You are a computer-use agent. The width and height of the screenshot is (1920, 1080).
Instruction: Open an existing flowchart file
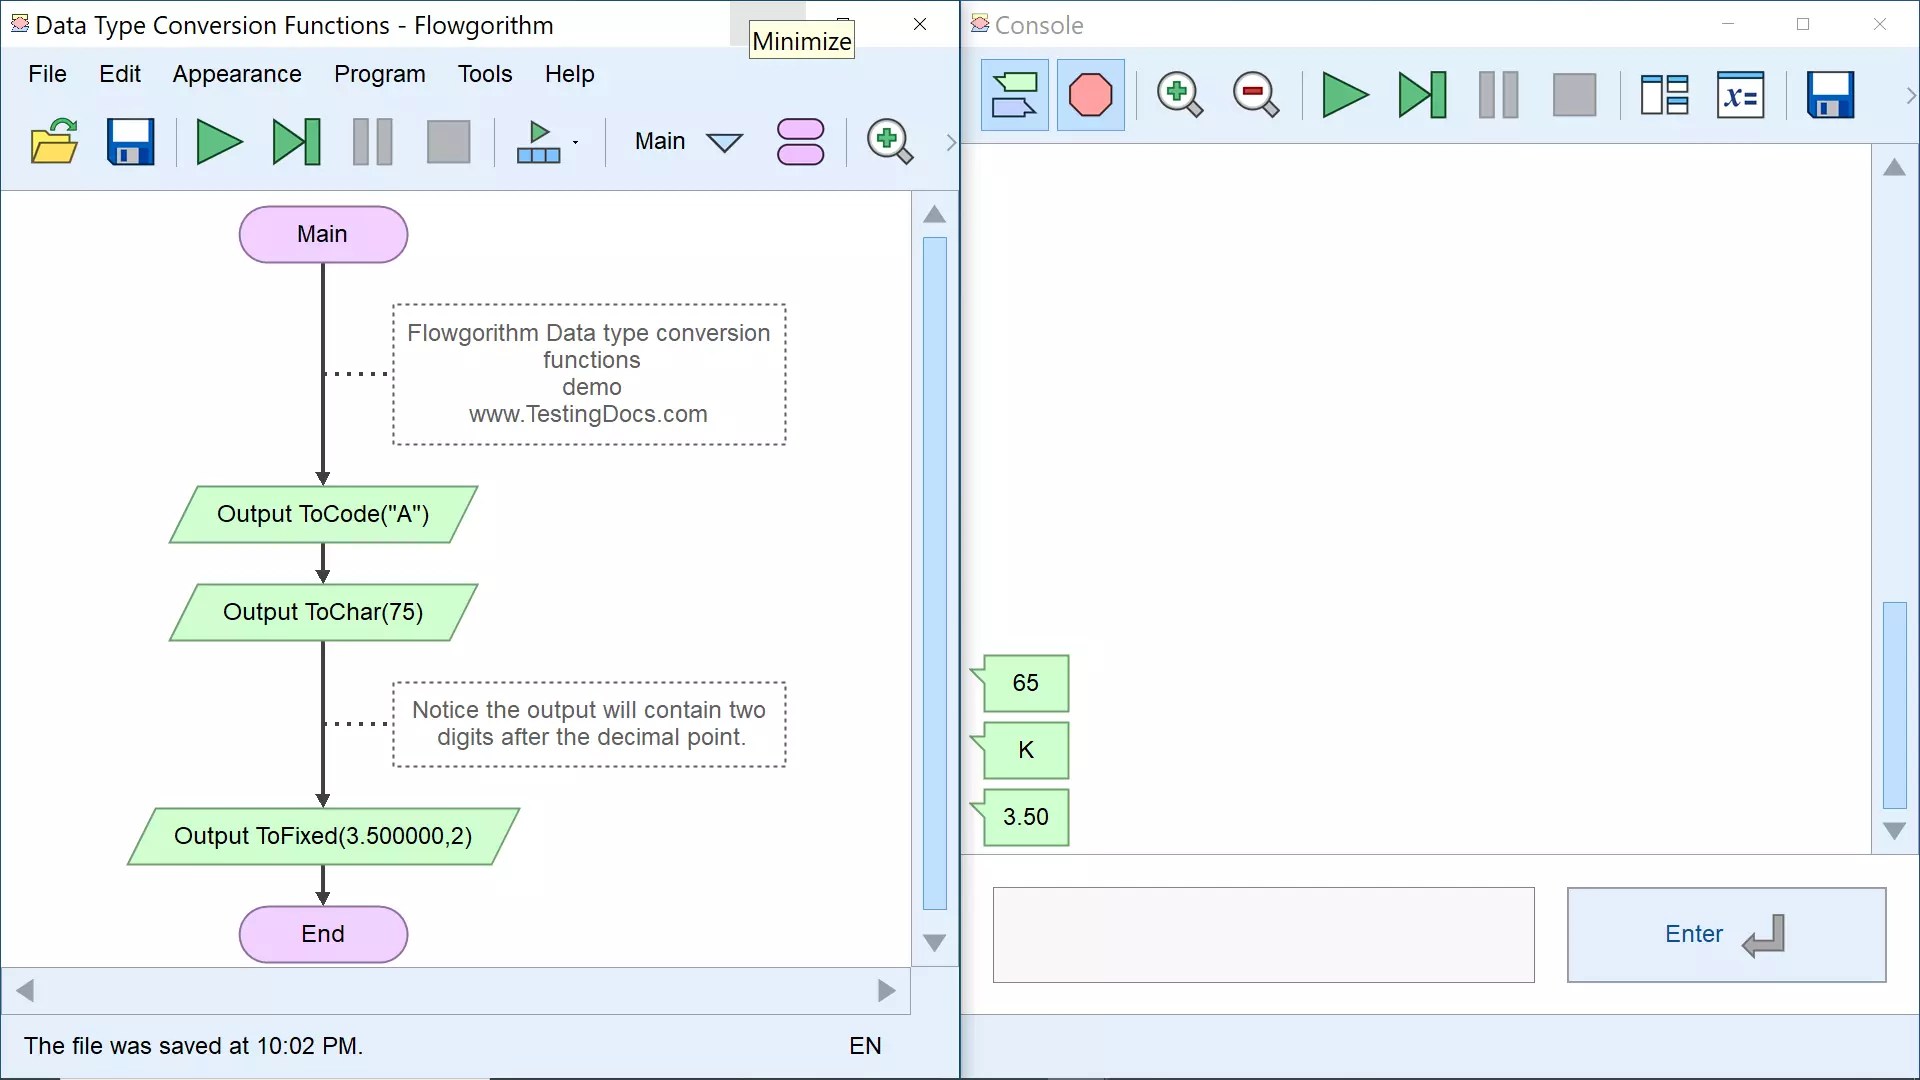tap(55, 142)
